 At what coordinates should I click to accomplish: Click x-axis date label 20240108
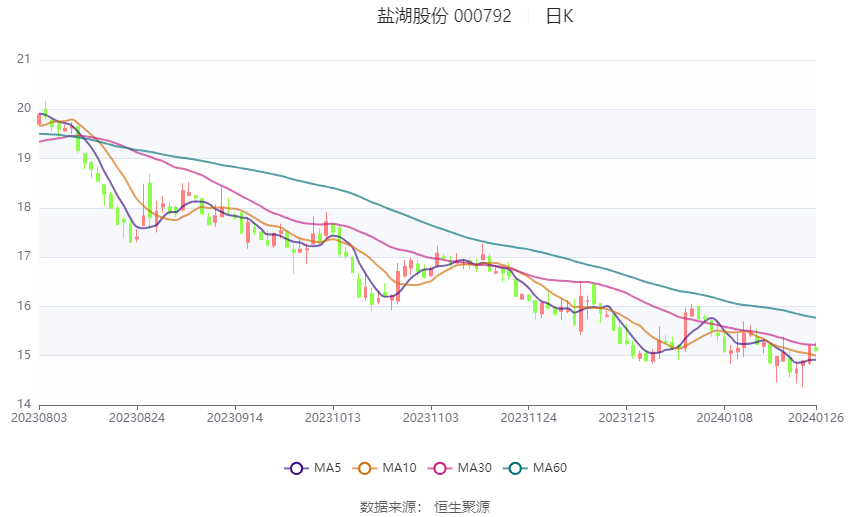coord(725,418)
